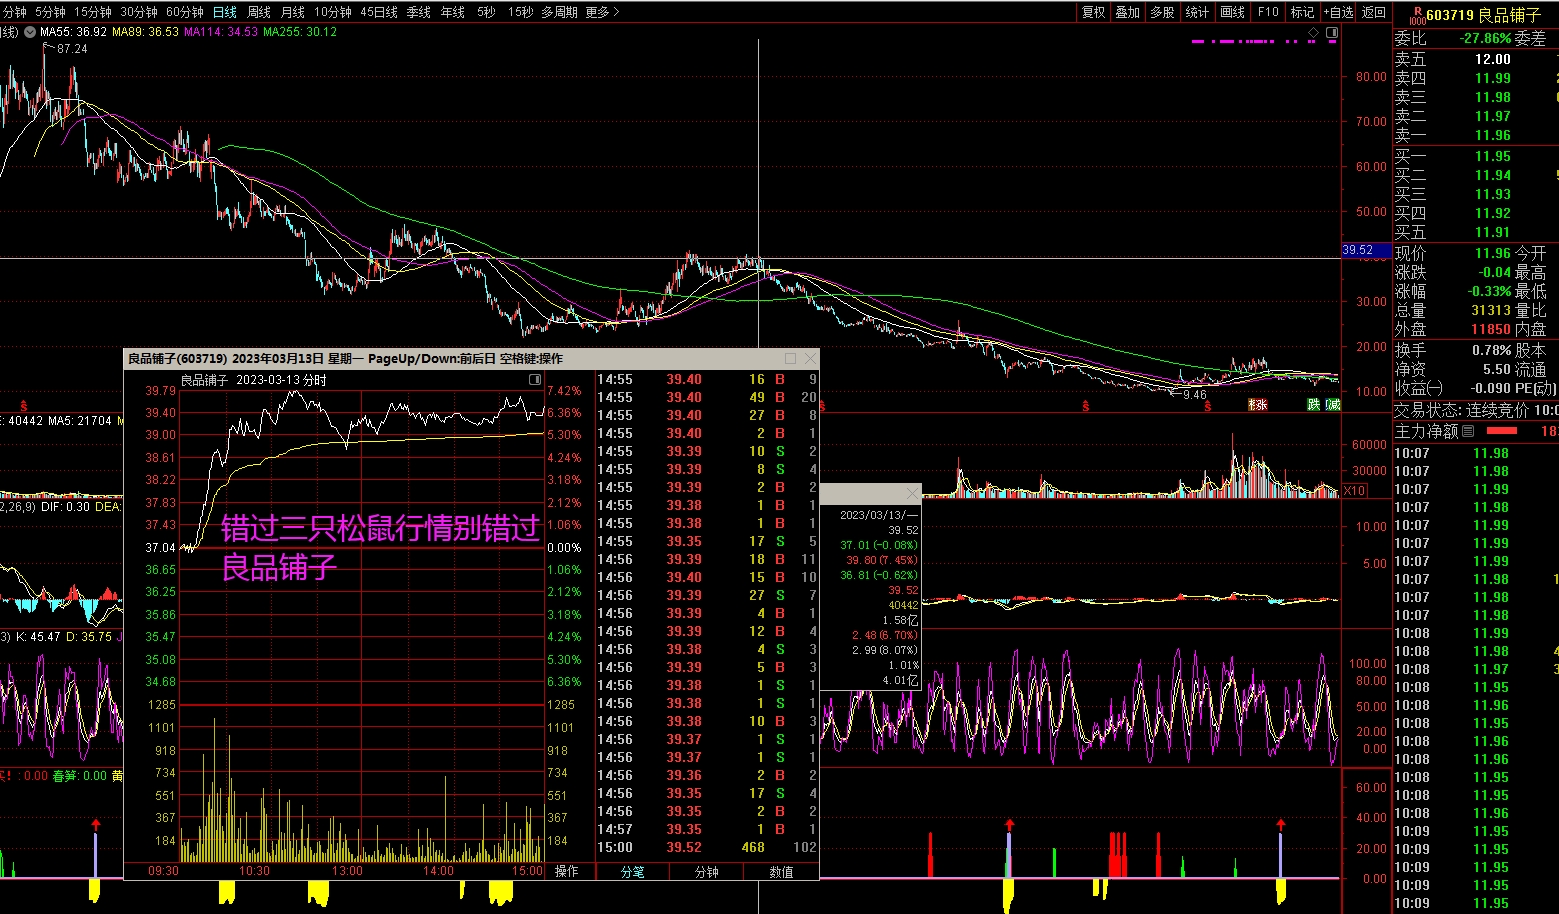Click the 9.46 low price label
Image resolution: width=1559 pixels, height=914 pixels.
point(1194,395)
